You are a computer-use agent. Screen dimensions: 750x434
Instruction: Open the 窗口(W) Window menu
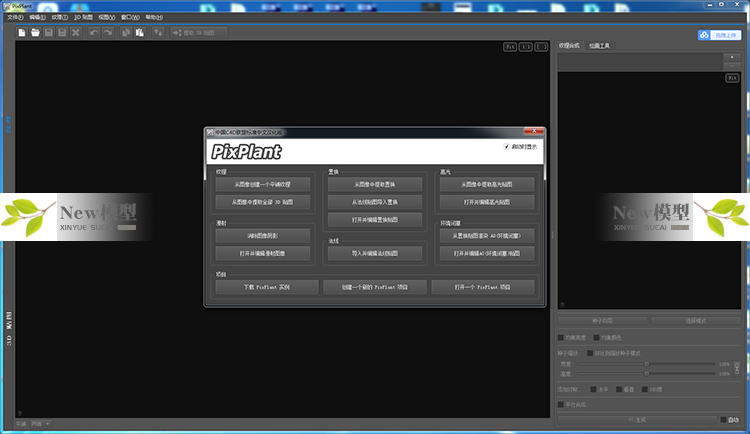click(130, 17)
